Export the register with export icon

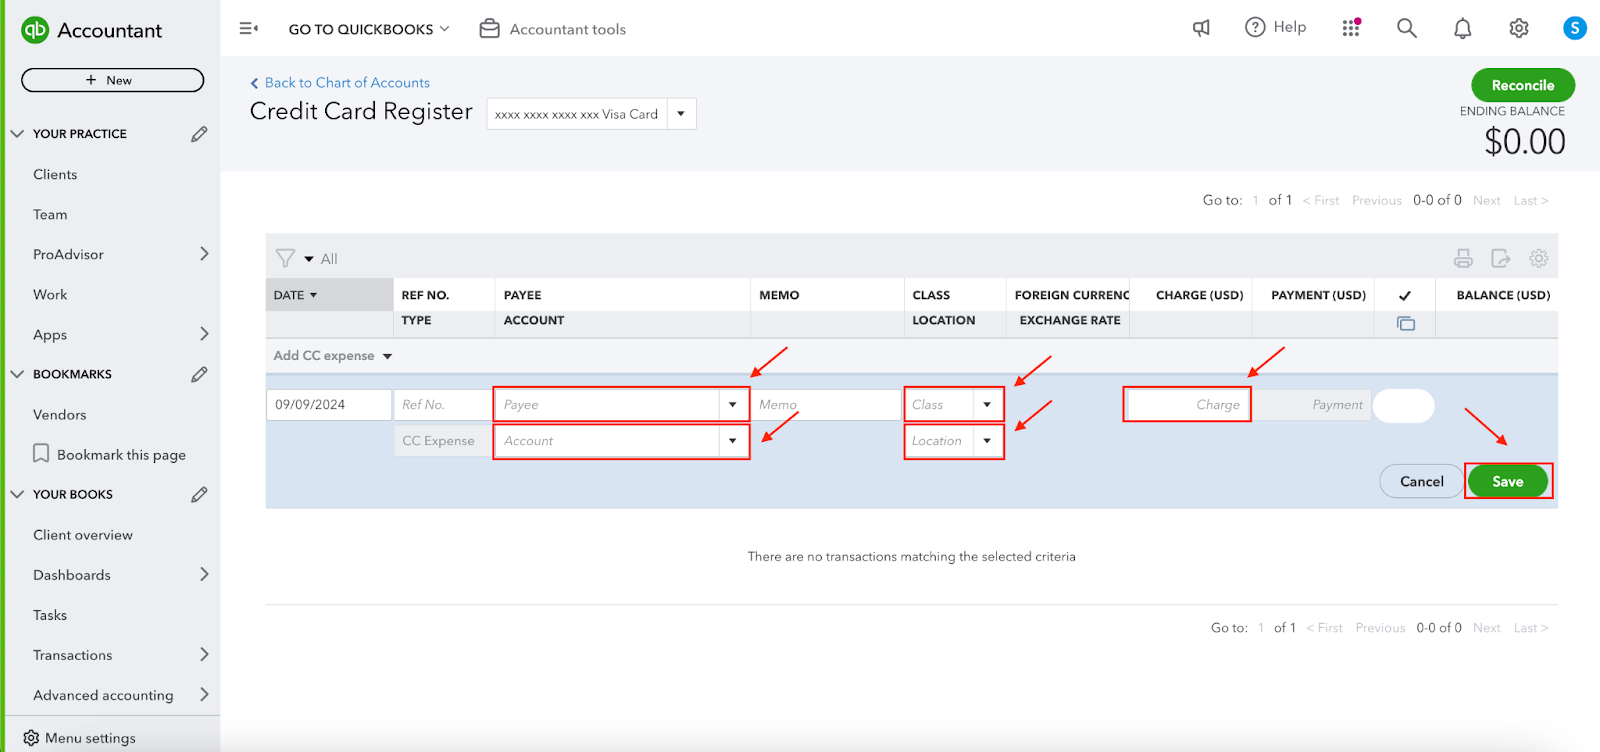1501,258
